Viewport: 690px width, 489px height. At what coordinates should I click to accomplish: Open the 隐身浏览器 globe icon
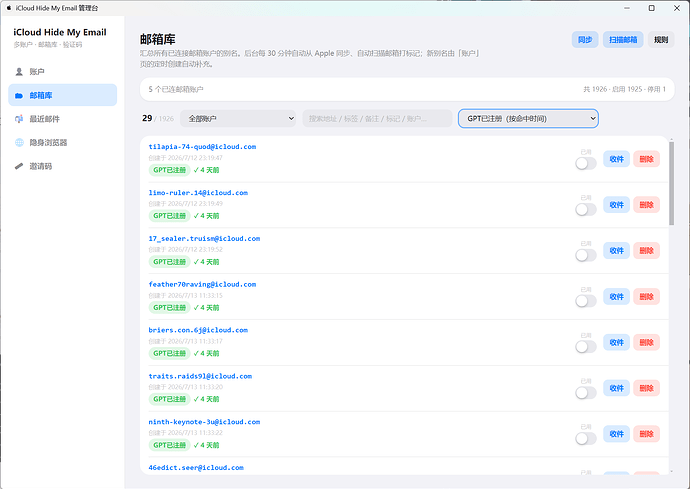(x=19, y=143)
